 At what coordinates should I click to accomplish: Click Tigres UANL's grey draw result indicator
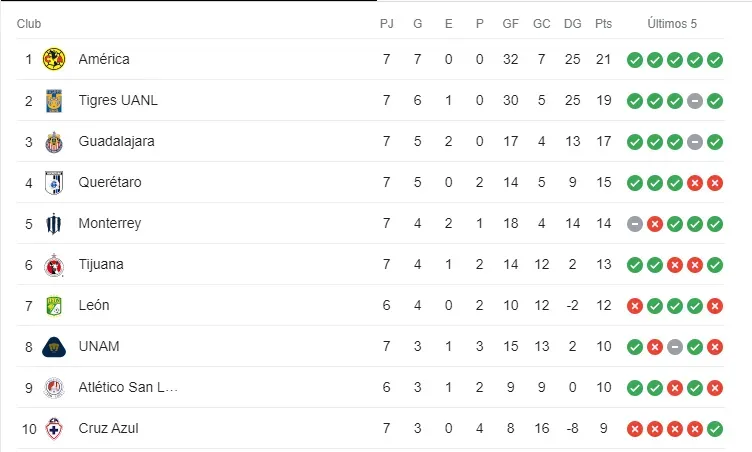click(x=694, y=101)
